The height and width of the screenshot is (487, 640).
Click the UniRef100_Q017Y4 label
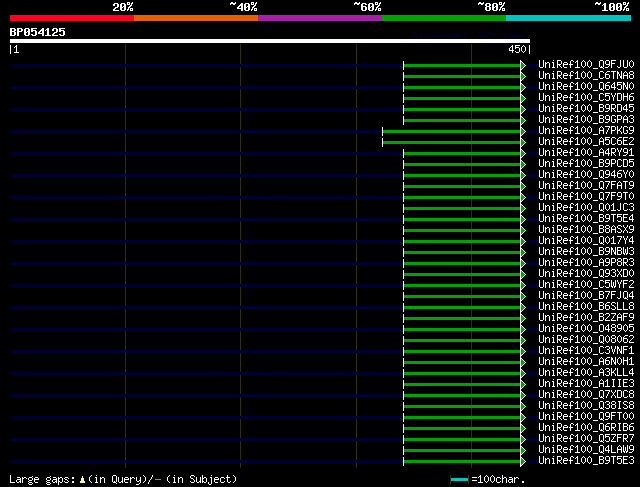586,241
